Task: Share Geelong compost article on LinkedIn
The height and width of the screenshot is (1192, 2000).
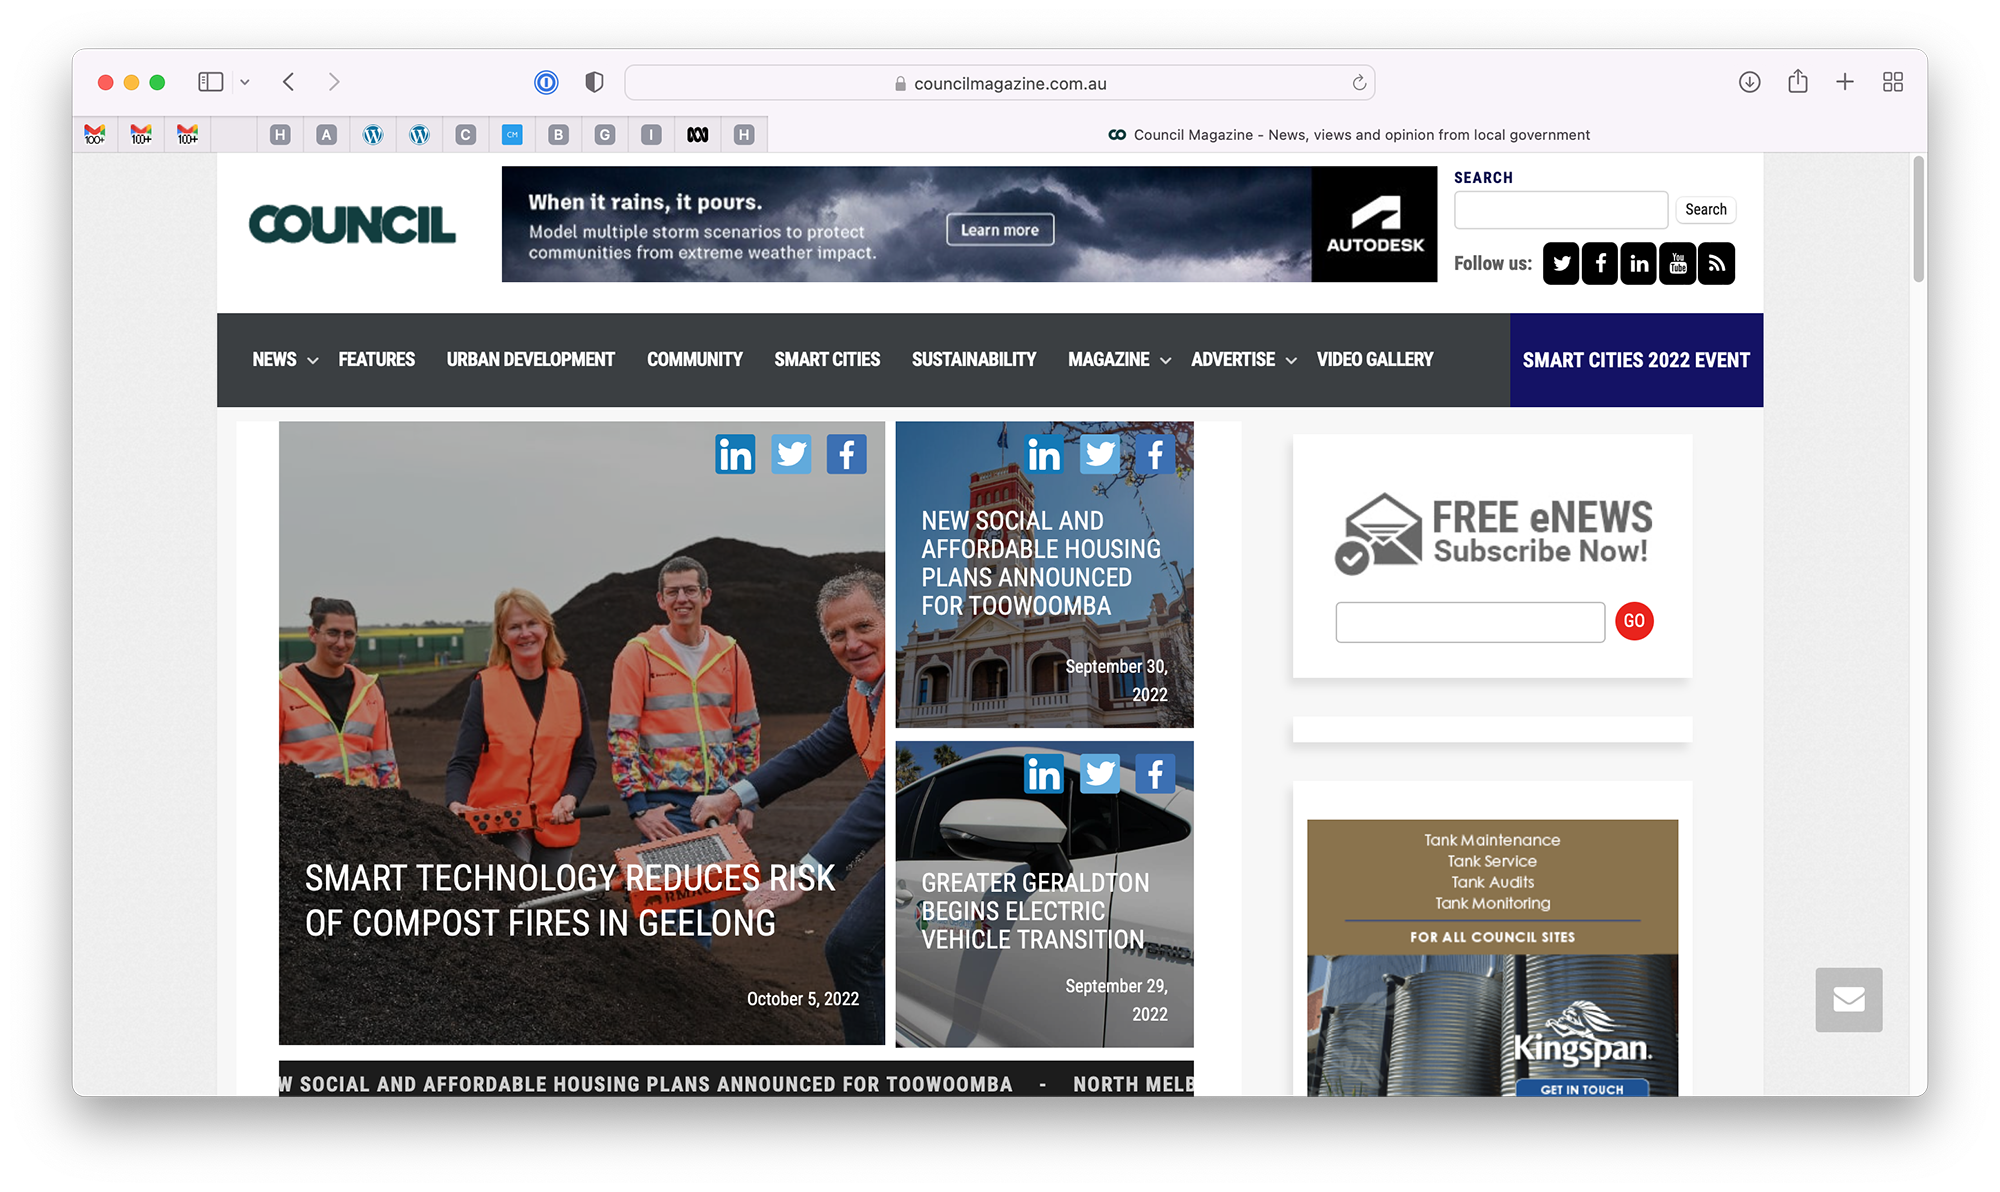Action: tap(735, 455)
